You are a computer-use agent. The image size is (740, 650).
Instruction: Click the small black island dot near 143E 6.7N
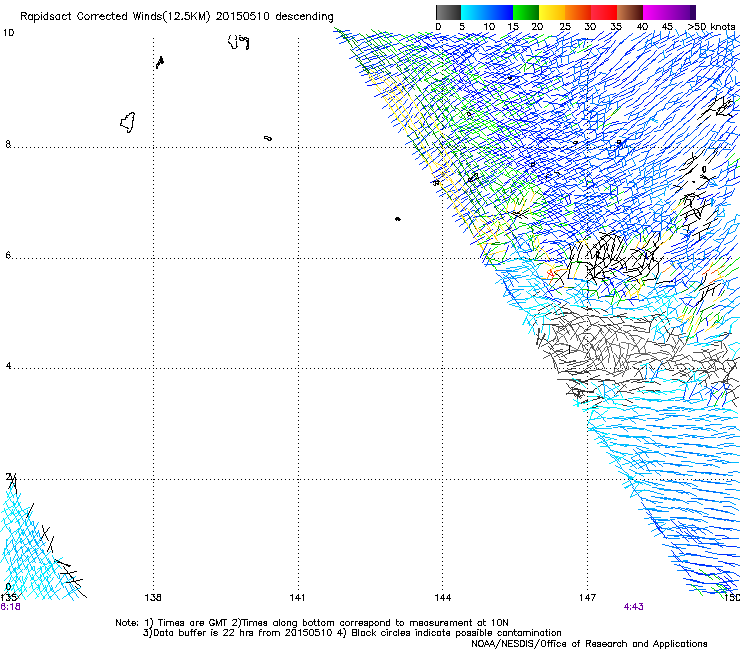(x=398, y=219)
